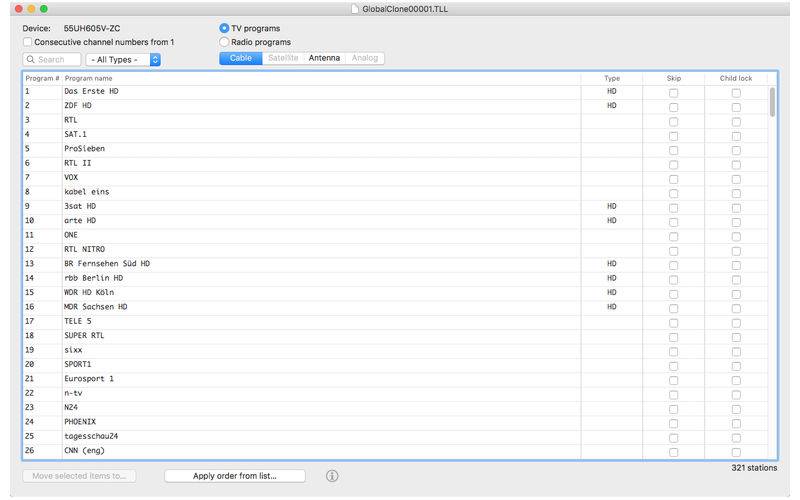Select the VOX channel row

(x=395, y=178)
